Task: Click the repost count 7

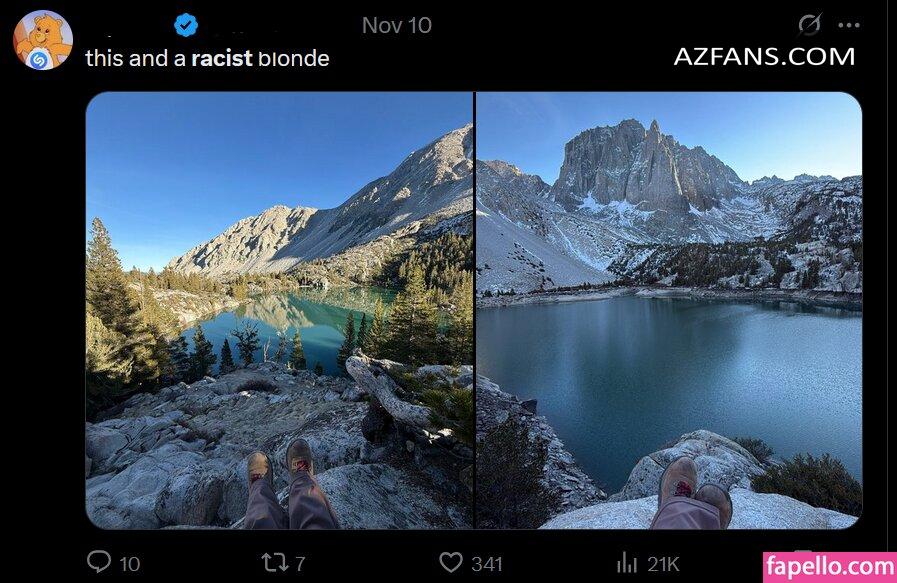Action: (300, 564)
